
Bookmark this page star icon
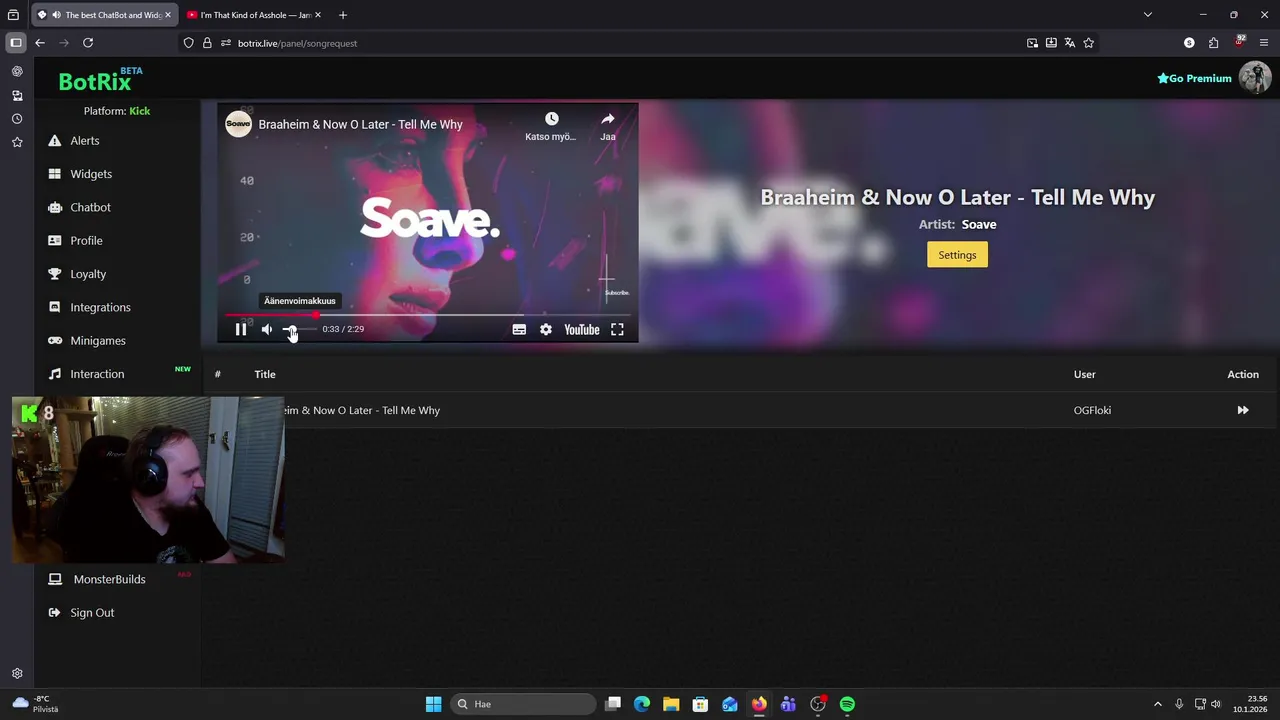pos(1089,43)
